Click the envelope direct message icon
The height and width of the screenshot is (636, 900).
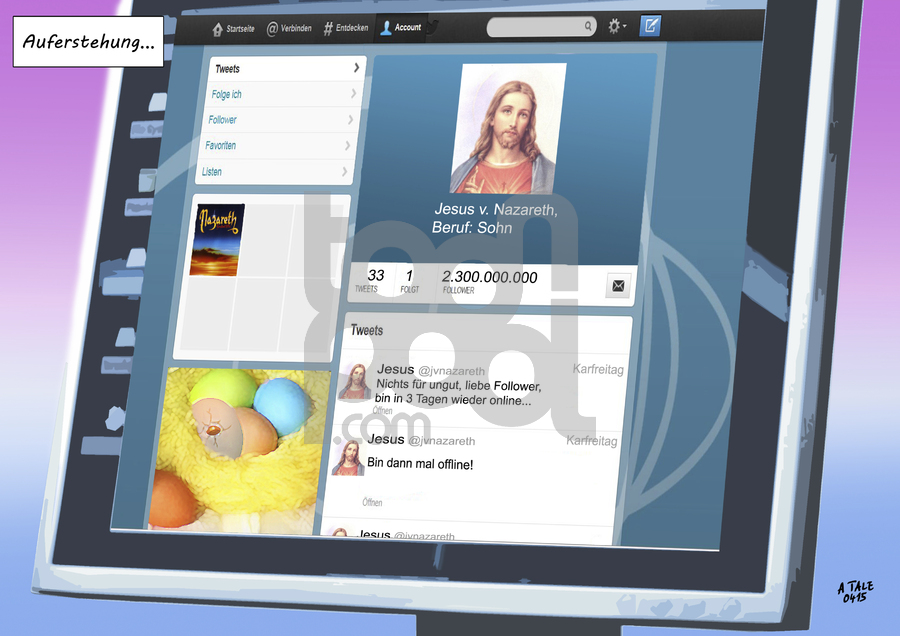tap(618, 285)
